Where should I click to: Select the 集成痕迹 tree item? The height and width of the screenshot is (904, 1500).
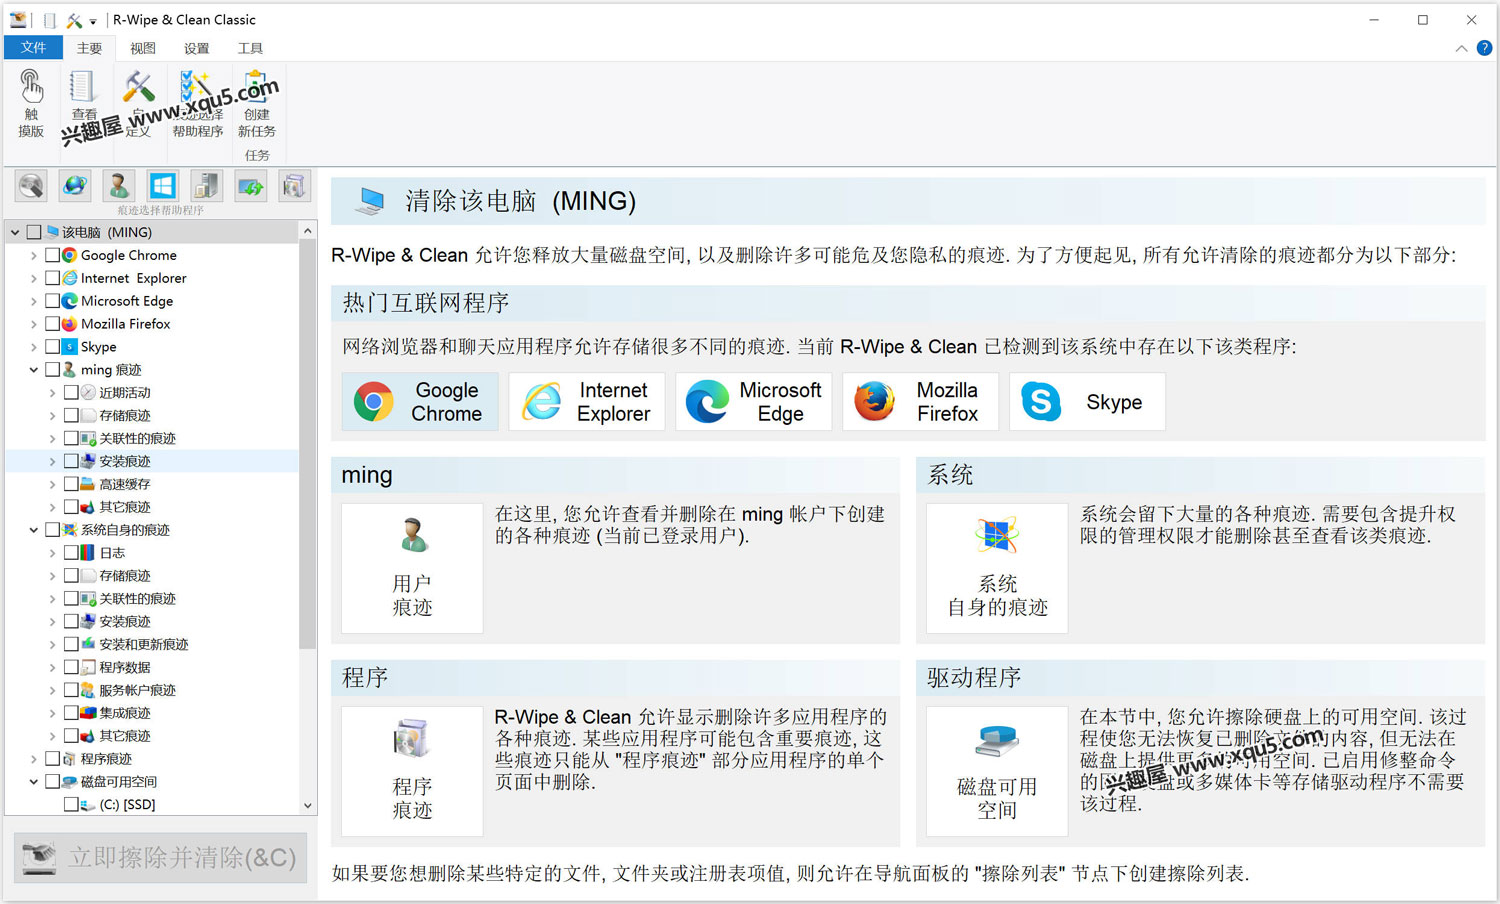coord(125,713)
